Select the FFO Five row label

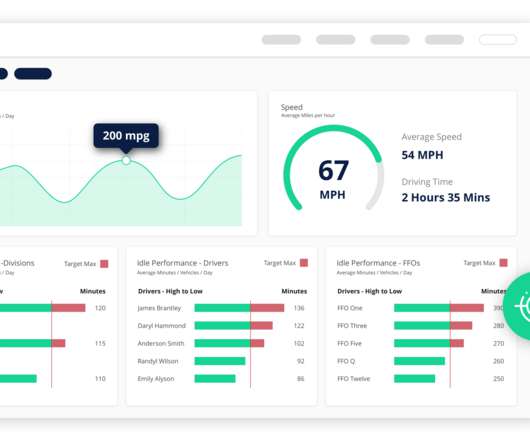point(349,343)
